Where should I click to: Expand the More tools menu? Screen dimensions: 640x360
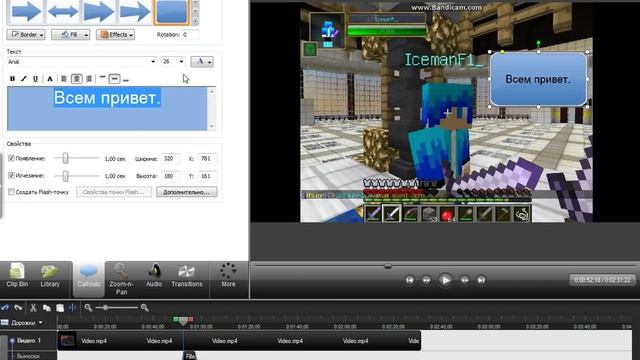pos(228,276)
